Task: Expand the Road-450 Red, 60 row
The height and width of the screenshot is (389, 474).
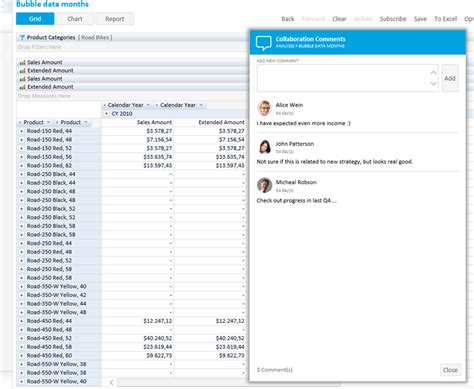Action: click(22, 356)
